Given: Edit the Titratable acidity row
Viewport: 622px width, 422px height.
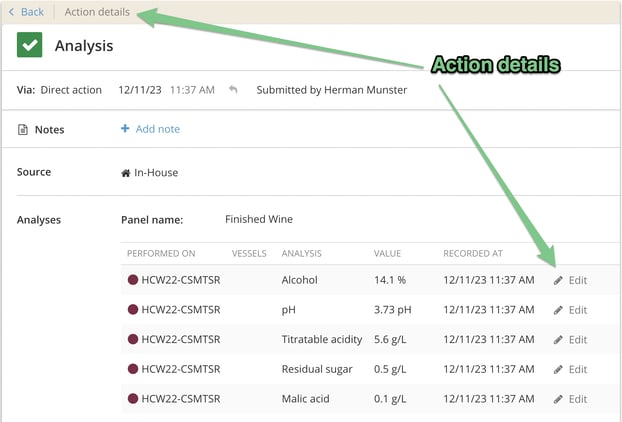Looking at the screenshot, I should coord(578,340).
